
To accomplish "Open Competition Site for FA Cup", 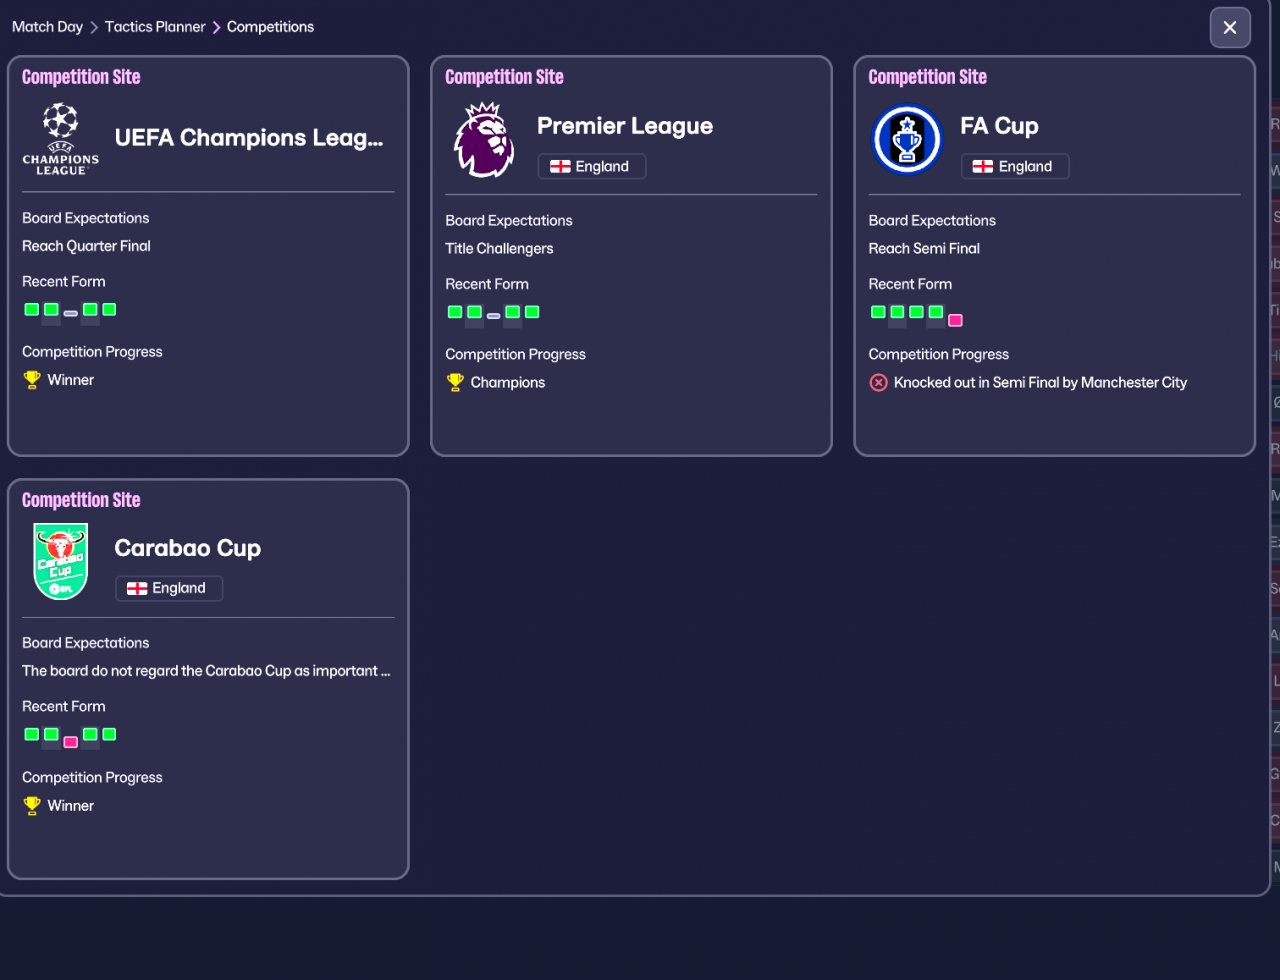I will pyautogui.click(x=927, y=77).
